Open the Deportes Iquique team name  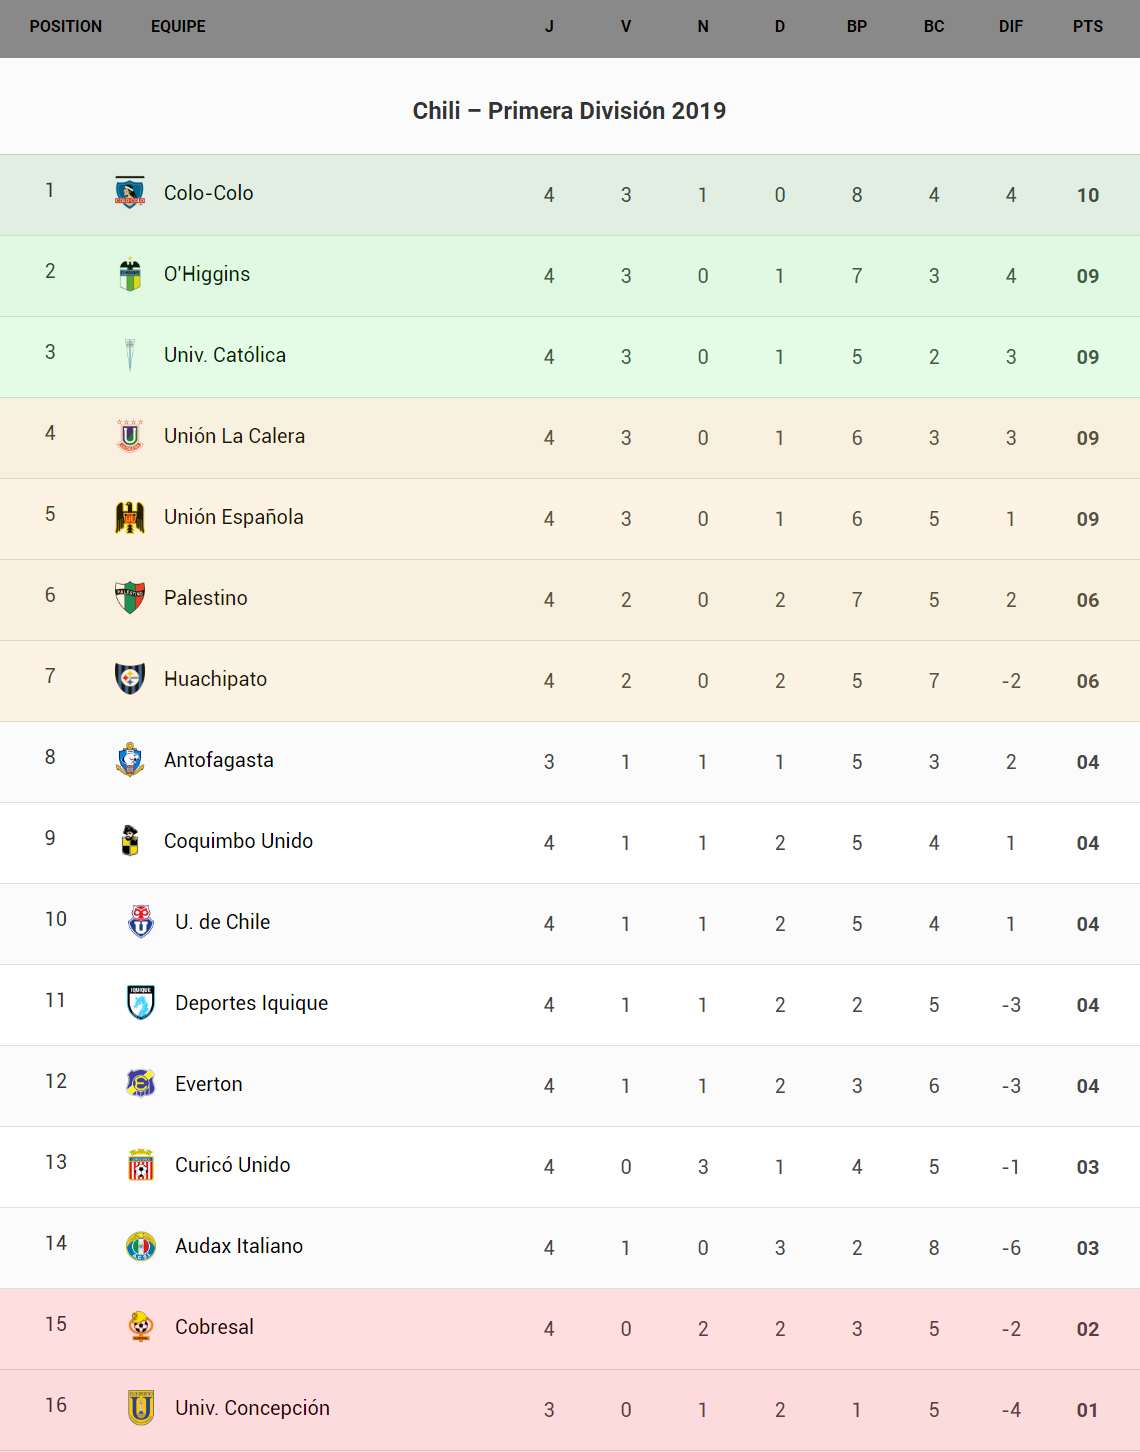[251, 1003]
